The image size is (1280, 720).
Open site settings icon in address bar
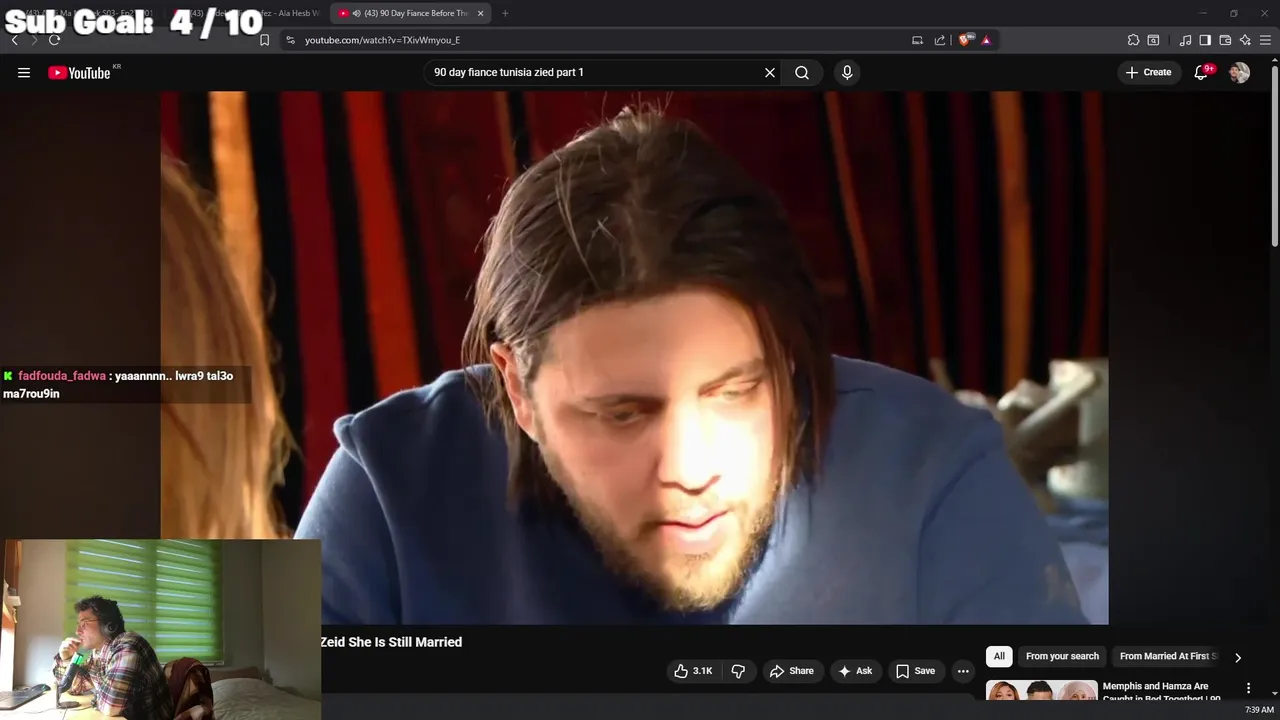tap(290, 40)
